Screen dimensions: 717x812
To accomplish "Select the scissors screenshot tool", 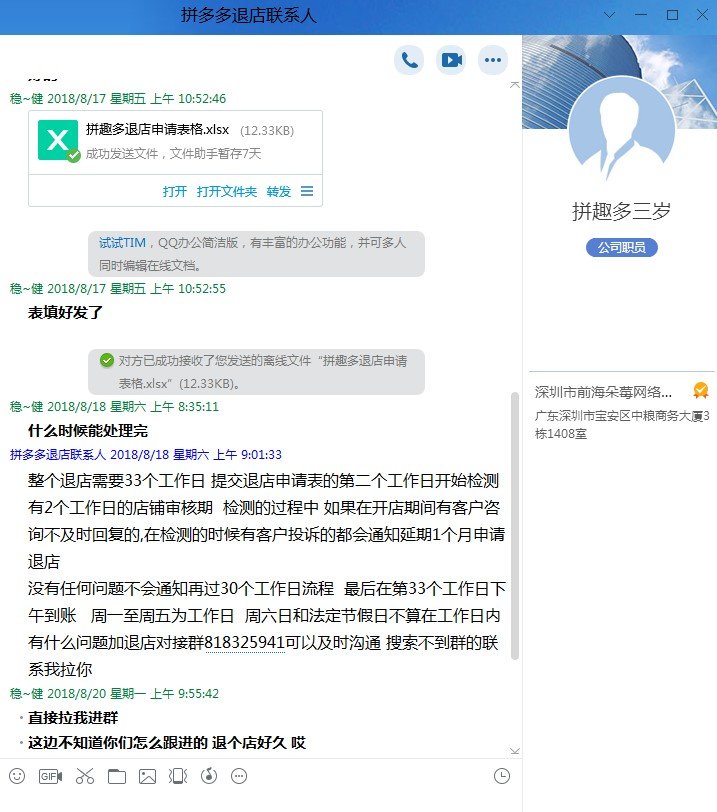I will pos(85,776).
